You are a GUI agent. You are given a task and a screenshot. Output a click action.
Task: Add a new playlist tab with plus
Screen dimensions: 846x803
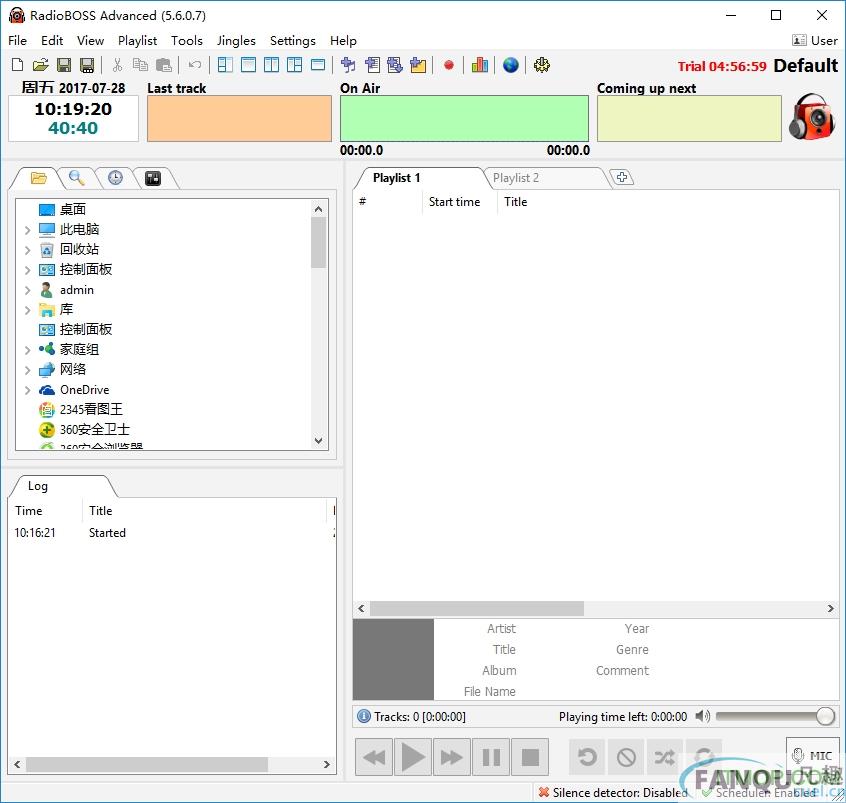pos(622,178)
